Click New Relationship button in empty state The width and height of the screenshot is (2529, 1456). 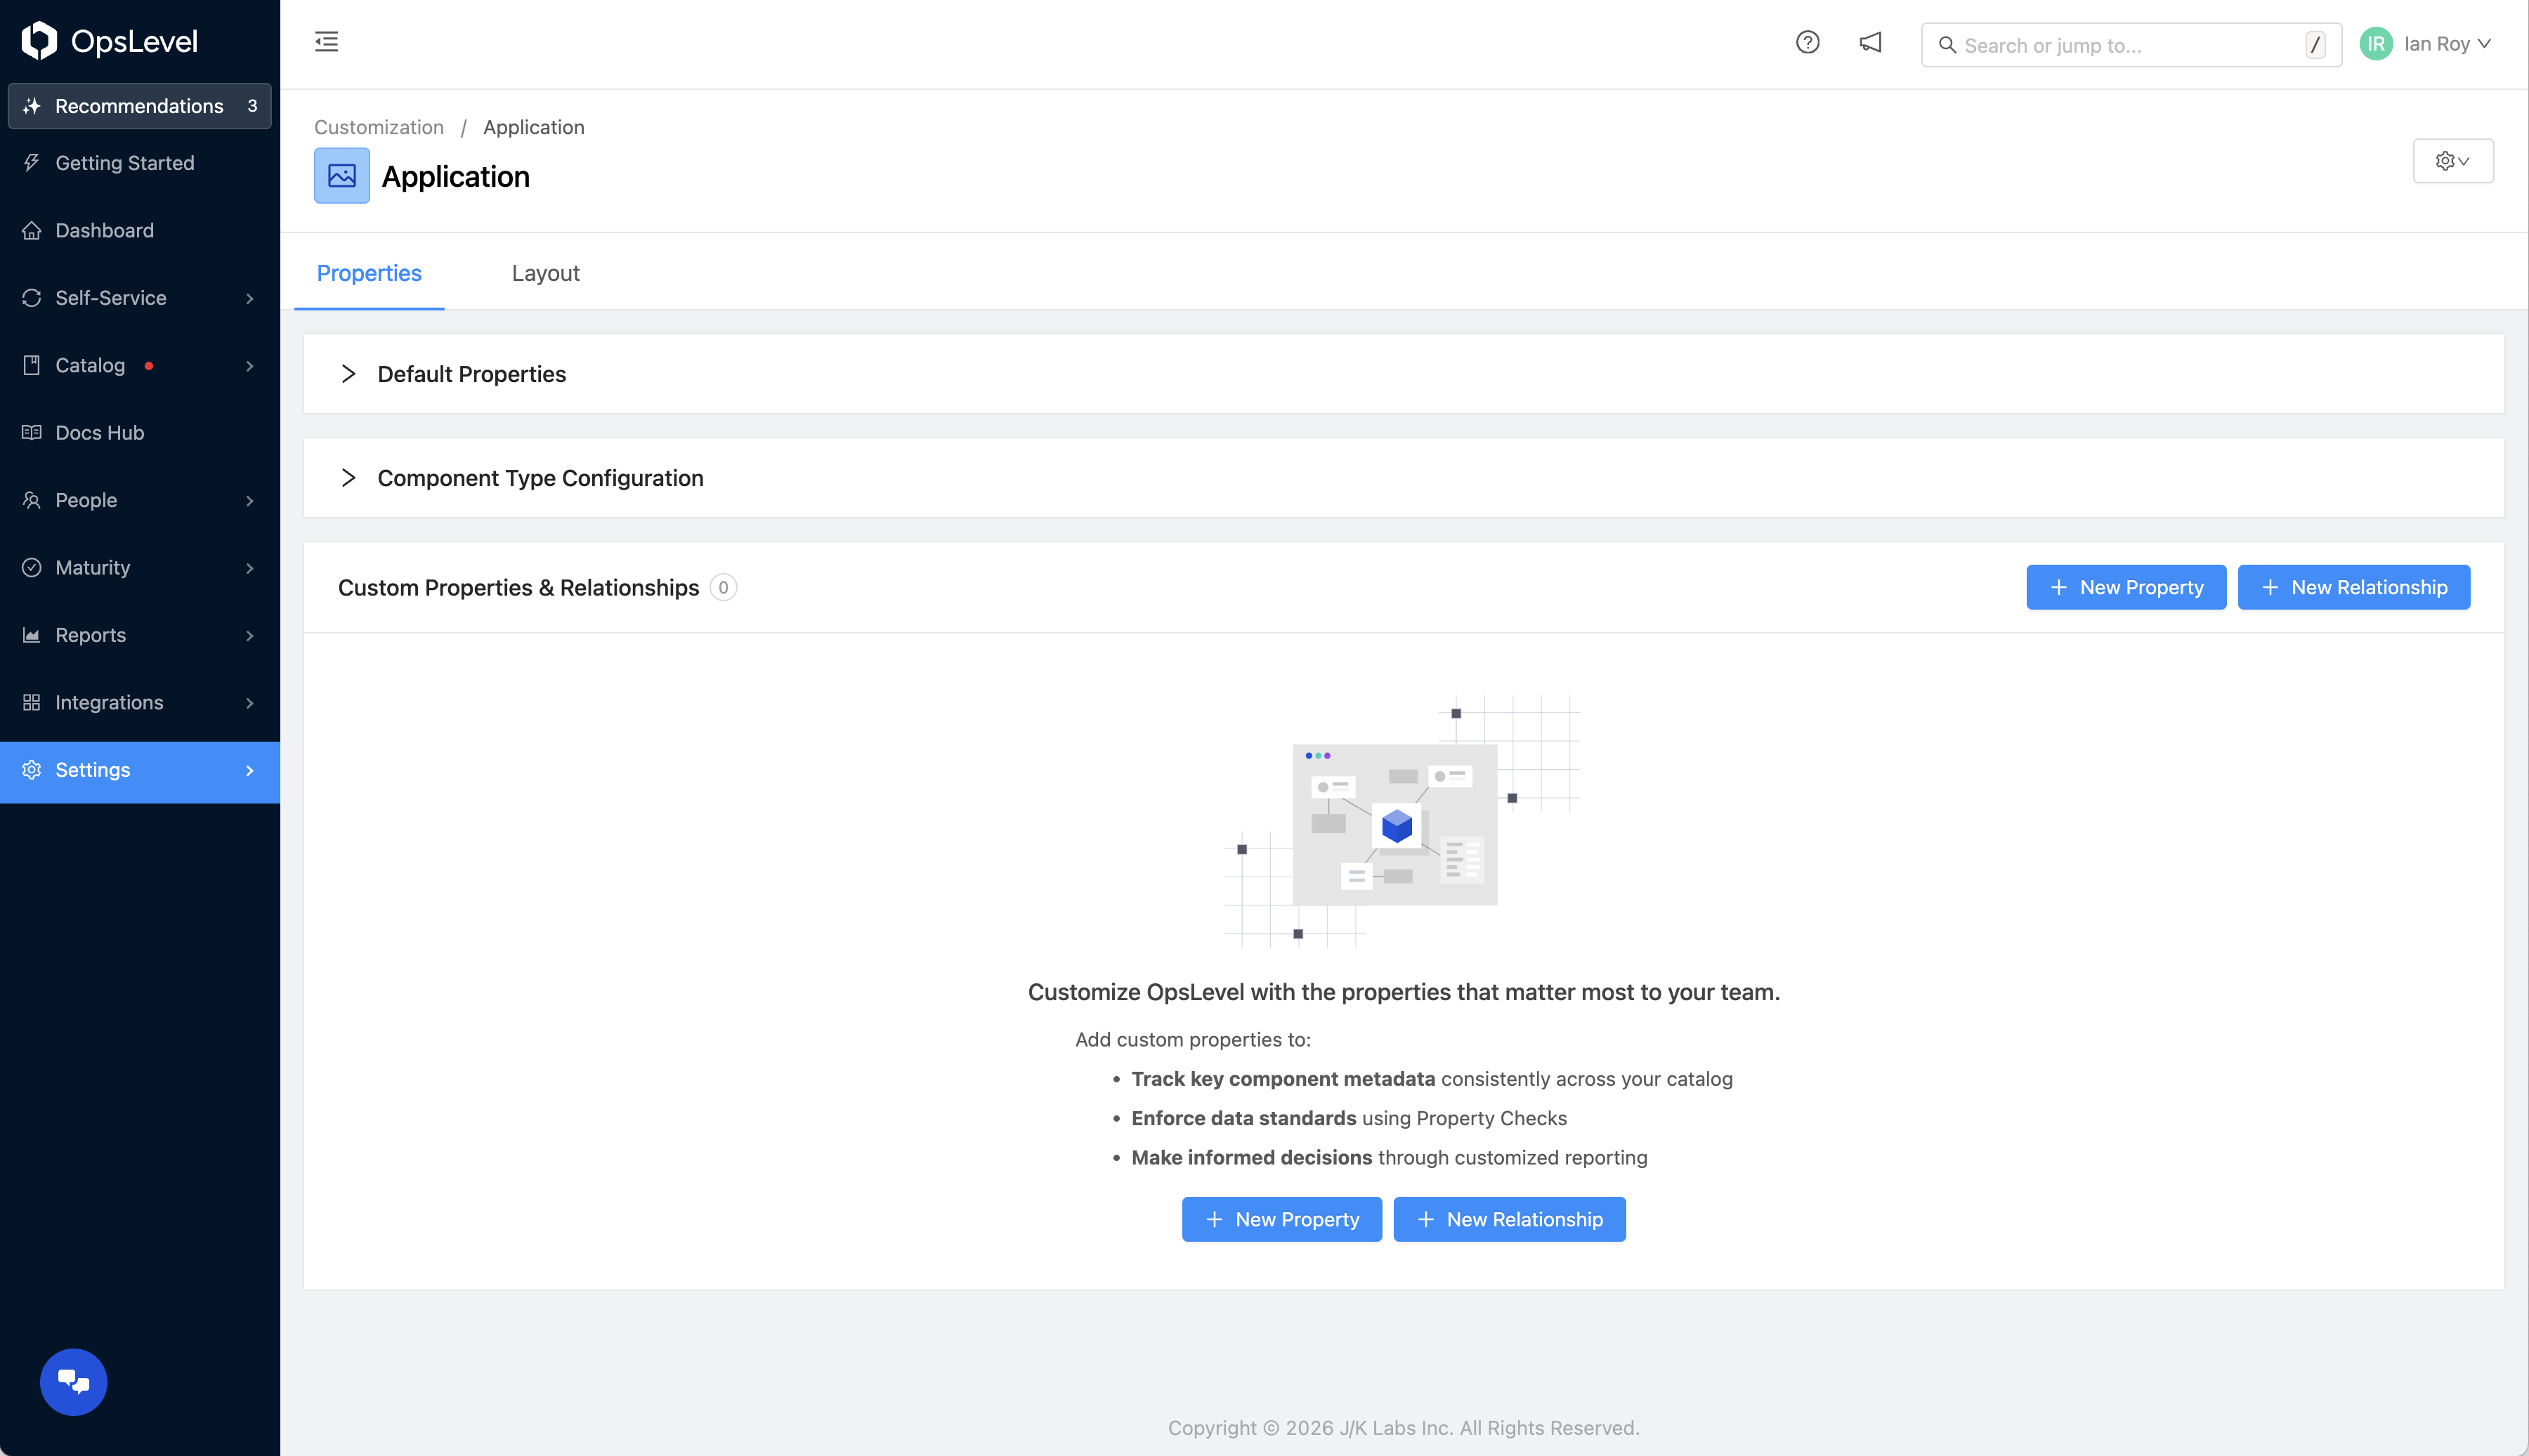1509,1220
